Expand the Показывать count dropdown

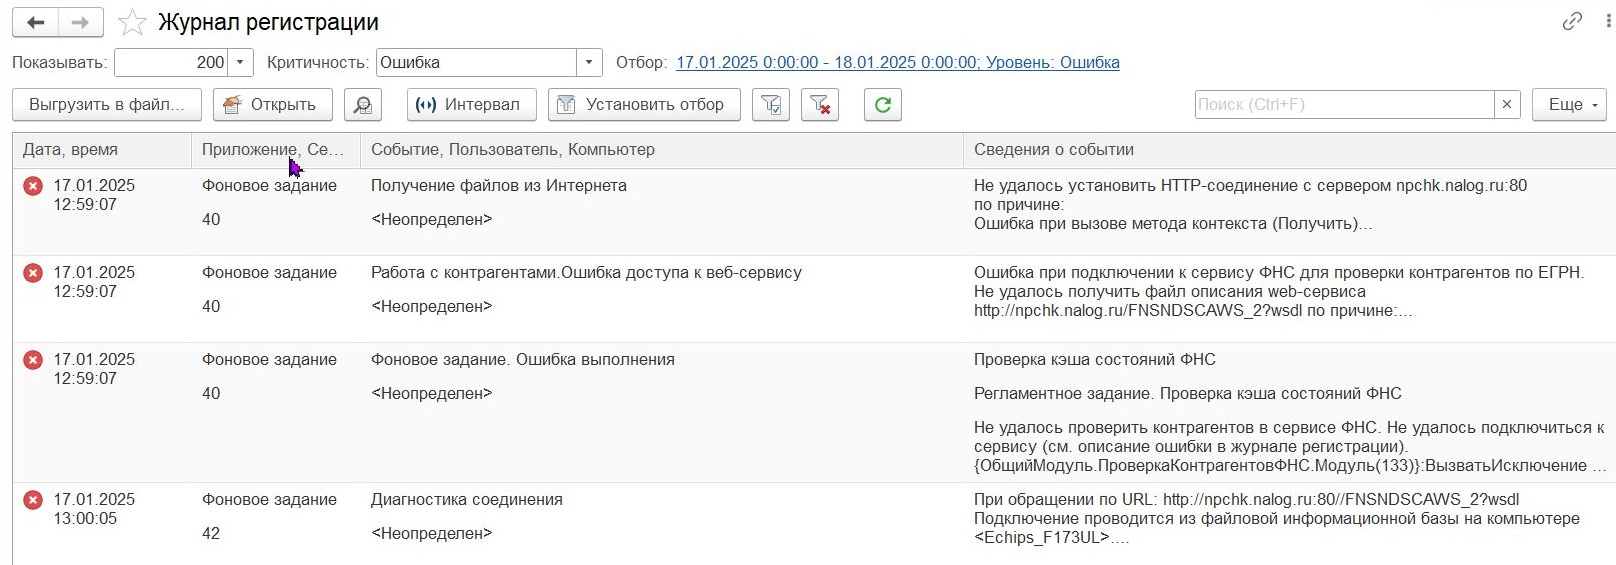[240, 62]
